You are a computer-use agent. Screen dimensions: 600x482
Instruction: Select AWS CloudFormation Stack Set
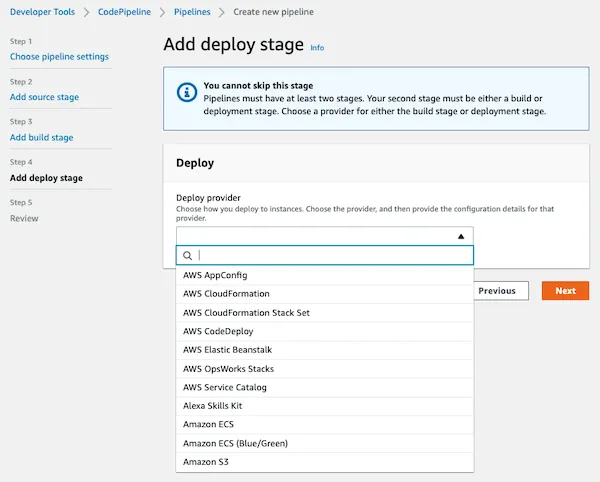[x=324, y=313]
